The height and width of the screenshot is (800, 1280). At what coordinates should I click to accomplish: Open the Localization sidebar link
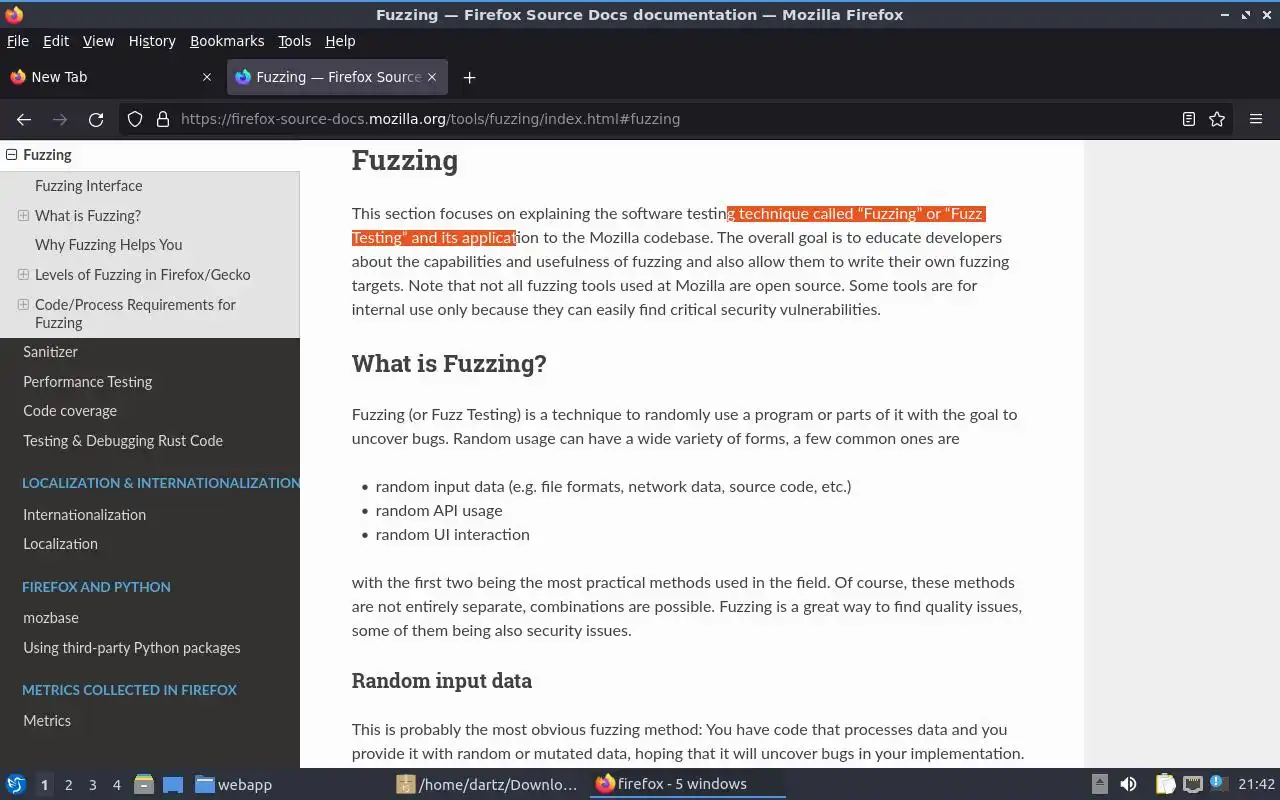point(60,544)
